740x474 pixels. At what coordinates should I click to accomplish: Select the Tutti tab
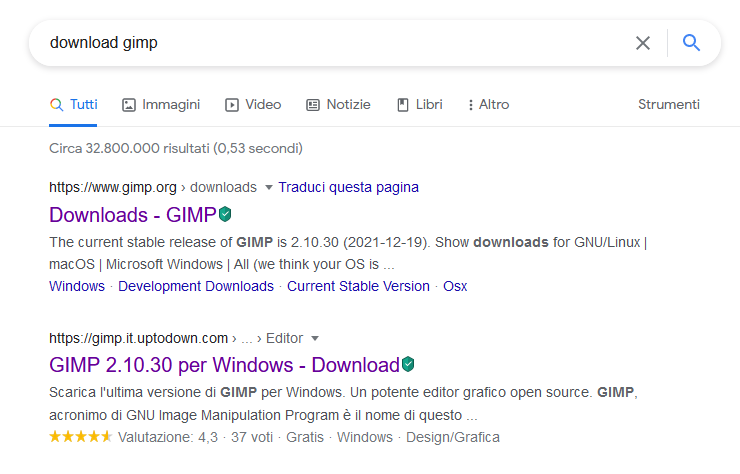pos(74,104)
